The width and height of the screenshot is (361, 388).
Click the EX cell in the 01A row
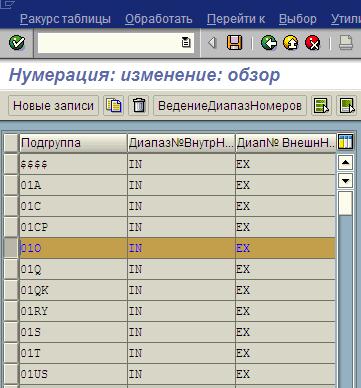[x=286, y=185]
